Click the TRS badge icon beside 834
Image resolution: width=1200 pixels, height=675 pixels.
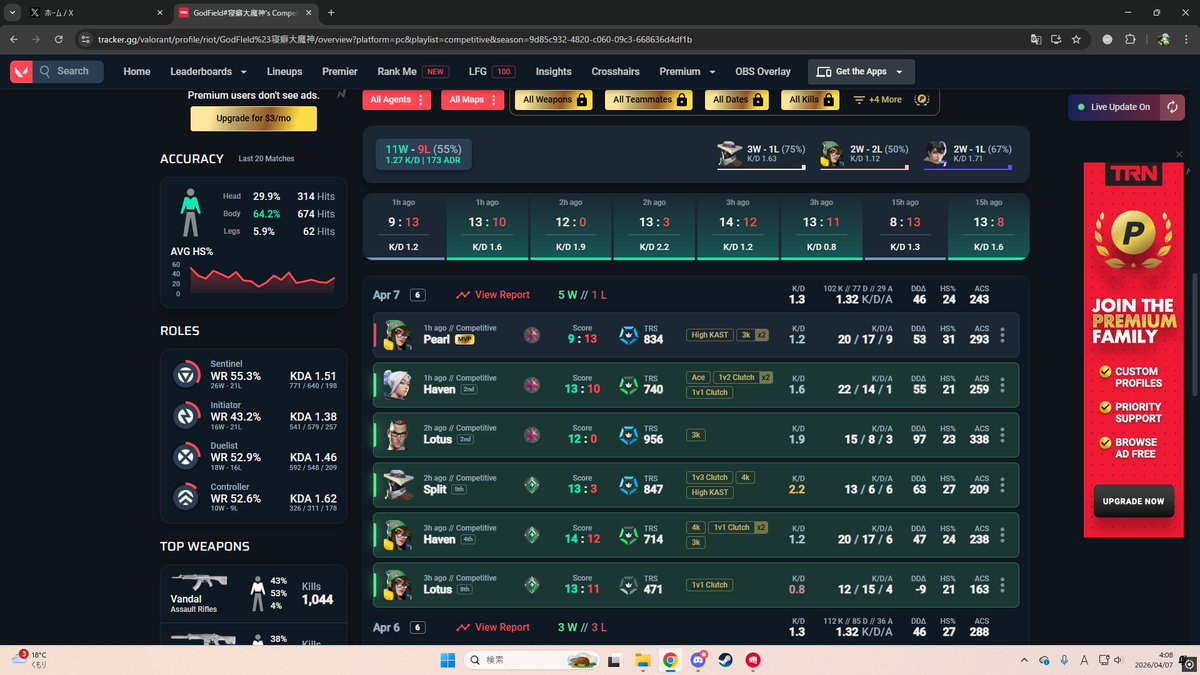pyautogui.click(x=629, y=335)
